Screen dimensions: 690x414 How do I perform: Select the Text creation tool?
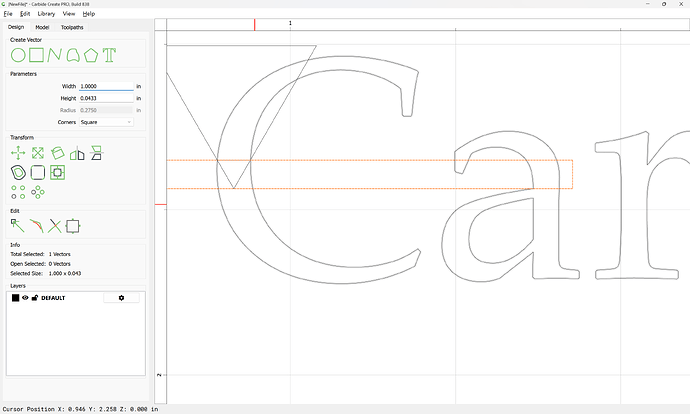(x=109, y=55)
